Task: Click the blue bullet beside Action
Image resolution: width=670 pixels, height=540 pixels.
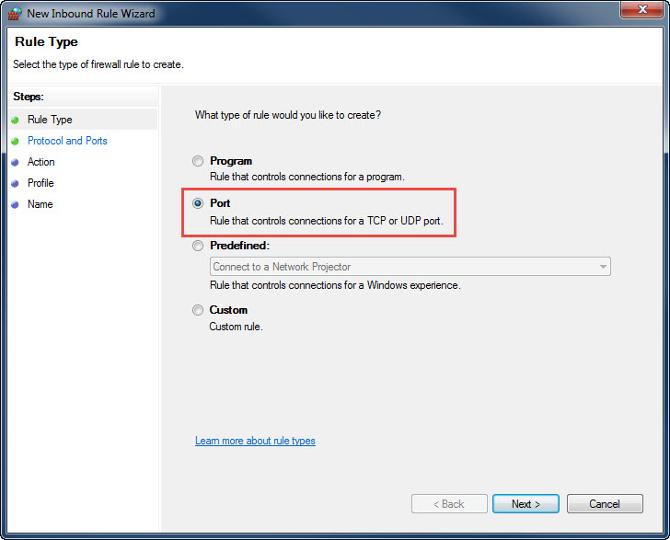Action: (x=15, y=162)
